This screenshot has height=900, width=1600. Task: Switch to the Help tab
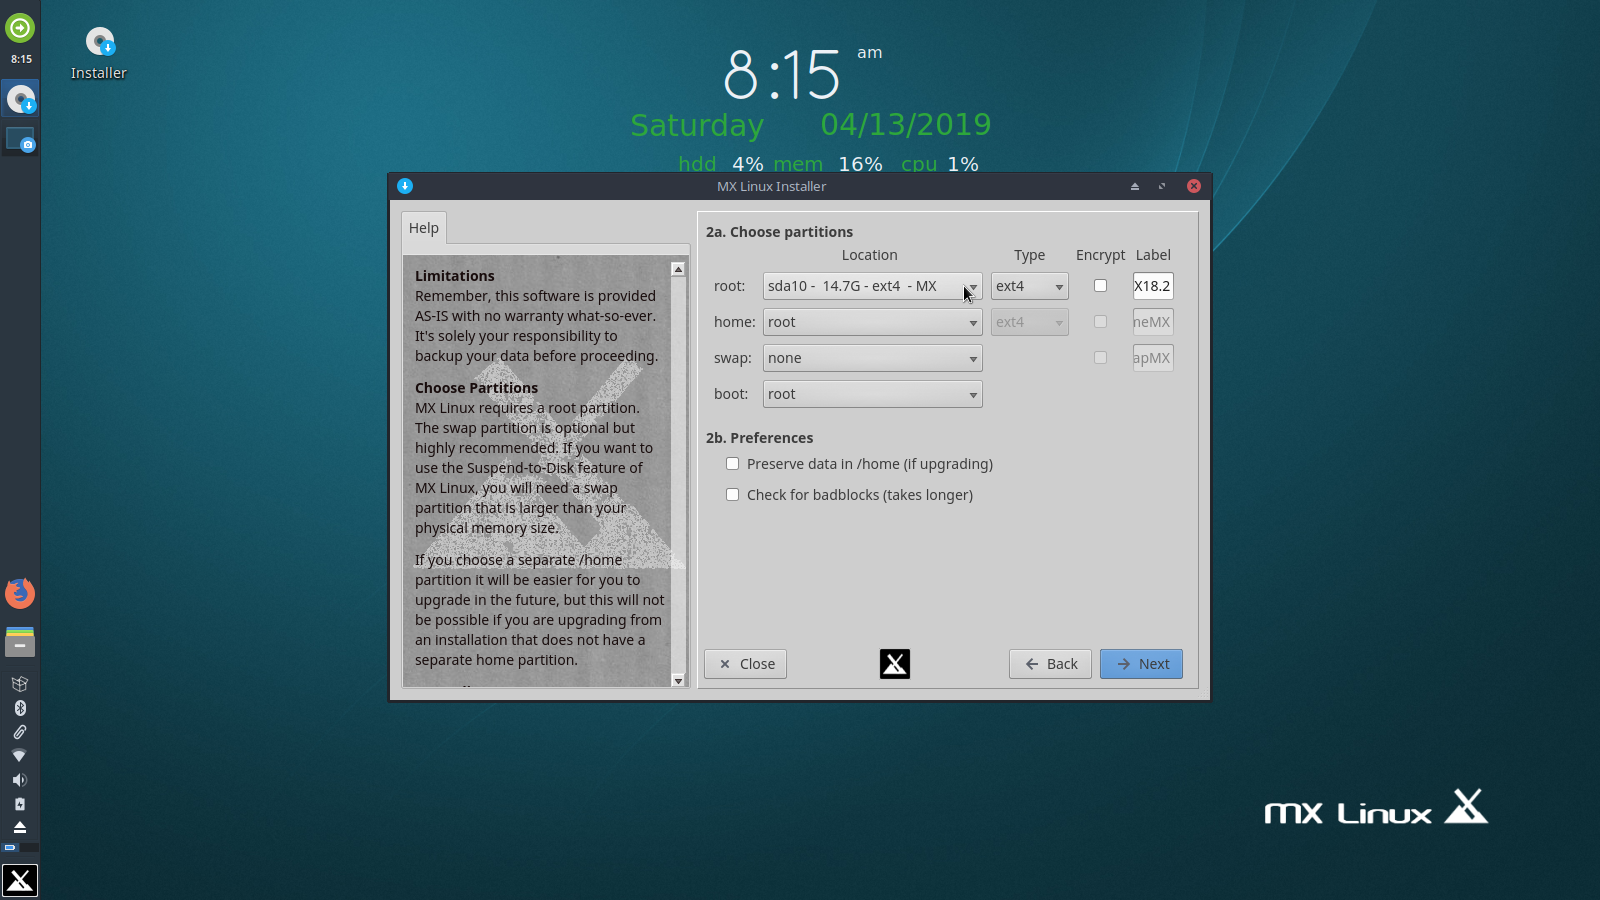pos(424,228)
